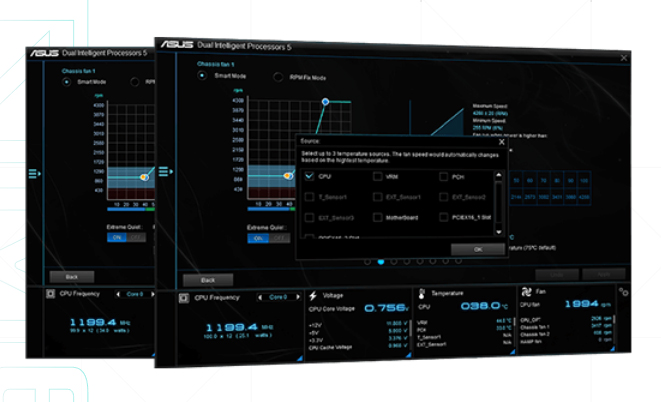Uncheck the CPU temperature source checkbox

coord(309,176)
